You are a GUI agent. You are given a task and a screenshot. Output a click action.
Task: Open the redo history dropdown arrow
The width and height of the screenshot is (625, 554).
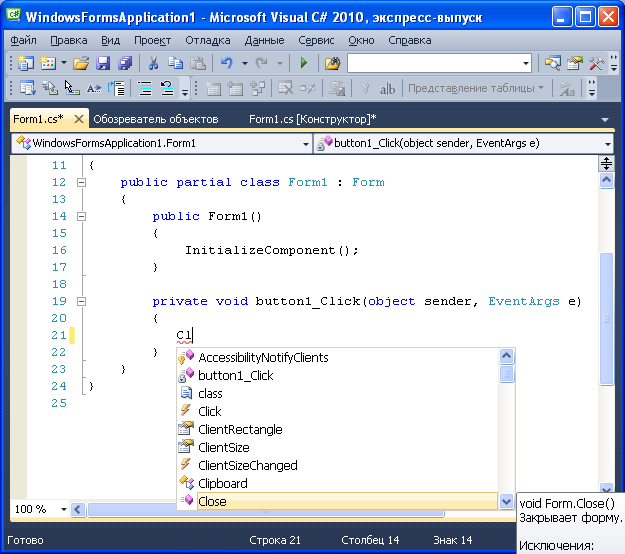point(280,63)
